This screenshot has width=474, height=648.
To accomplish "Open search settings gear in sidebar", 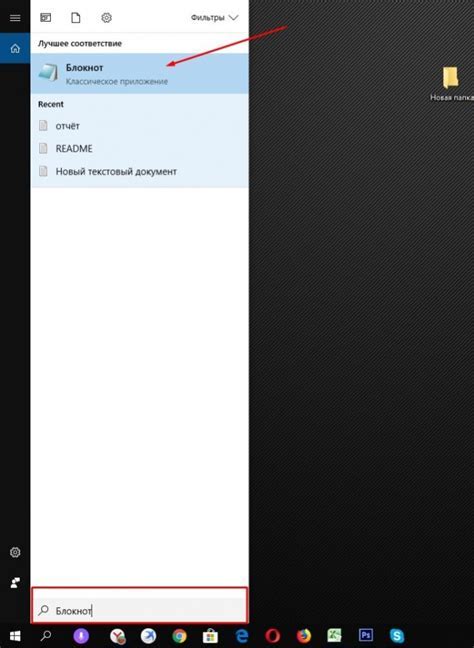I will point(15,552).
